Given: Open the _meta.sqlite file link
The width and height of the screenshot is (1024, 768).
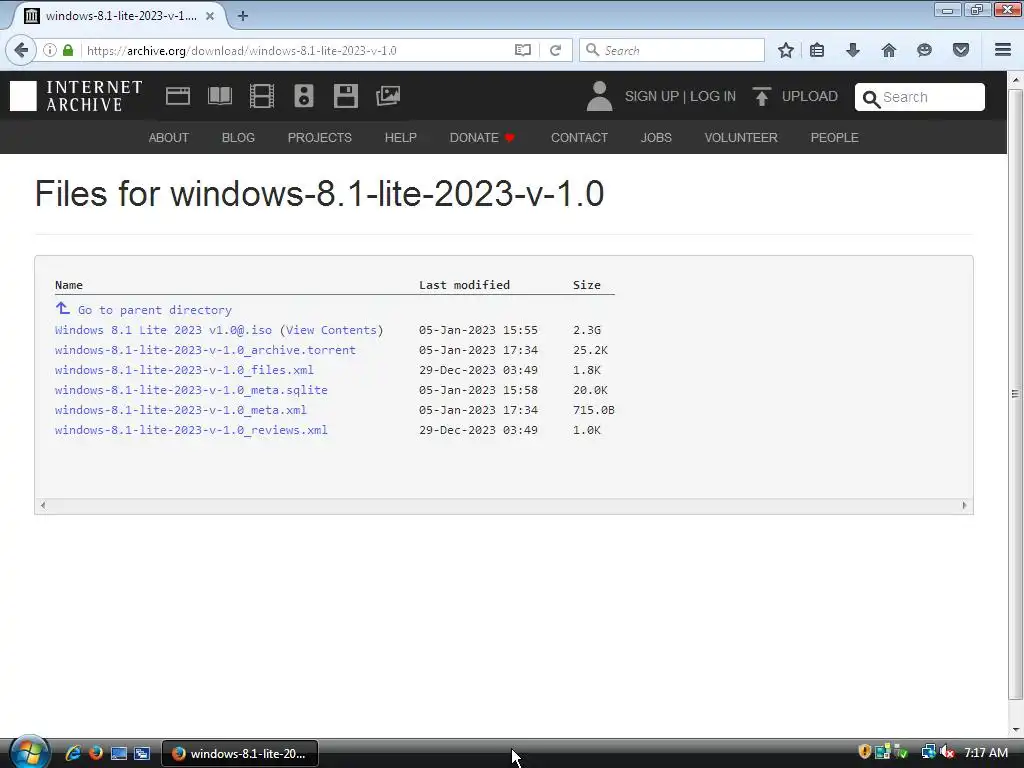Looking at the screenshot, I should coord(191,390).
